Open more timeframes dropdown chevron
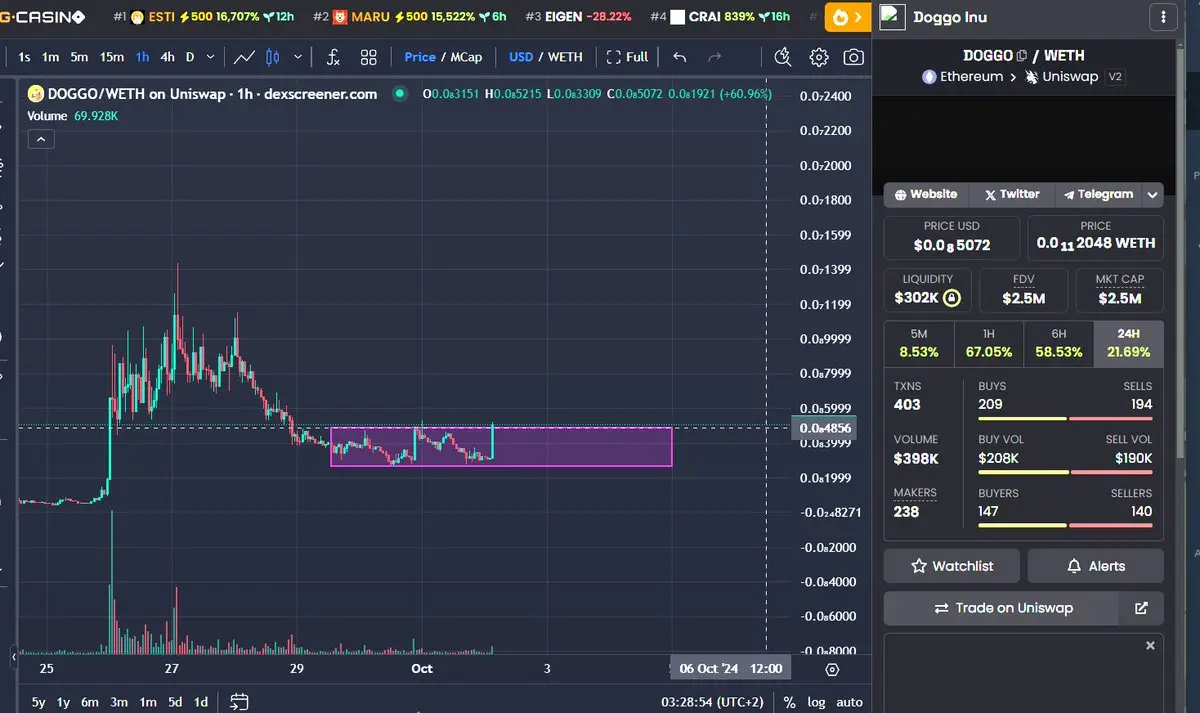The image size is (1200, 713). [x=209, y=57]
